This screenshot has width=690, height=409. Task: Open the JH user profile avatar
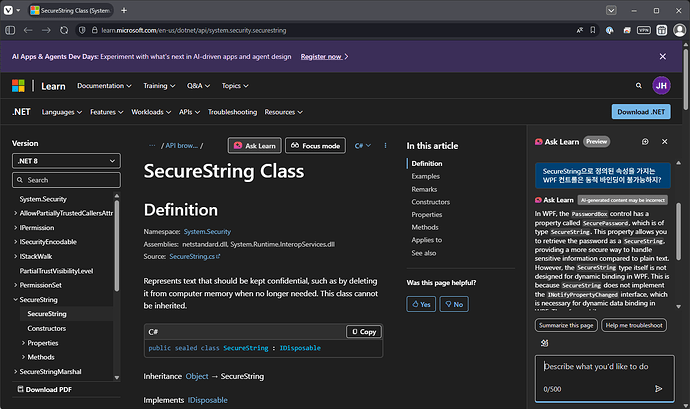tap(661, 86)
